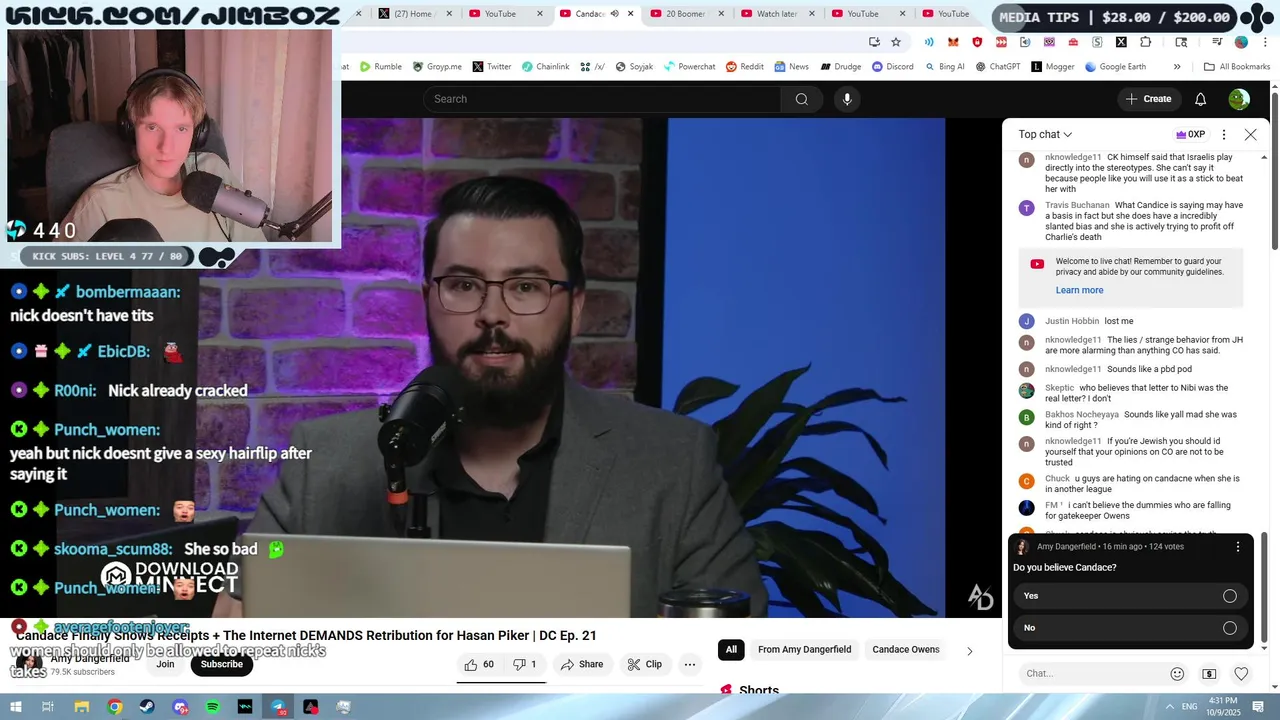
Task: Open Steam from the taskbar
Action: click(x=147, y=707)
